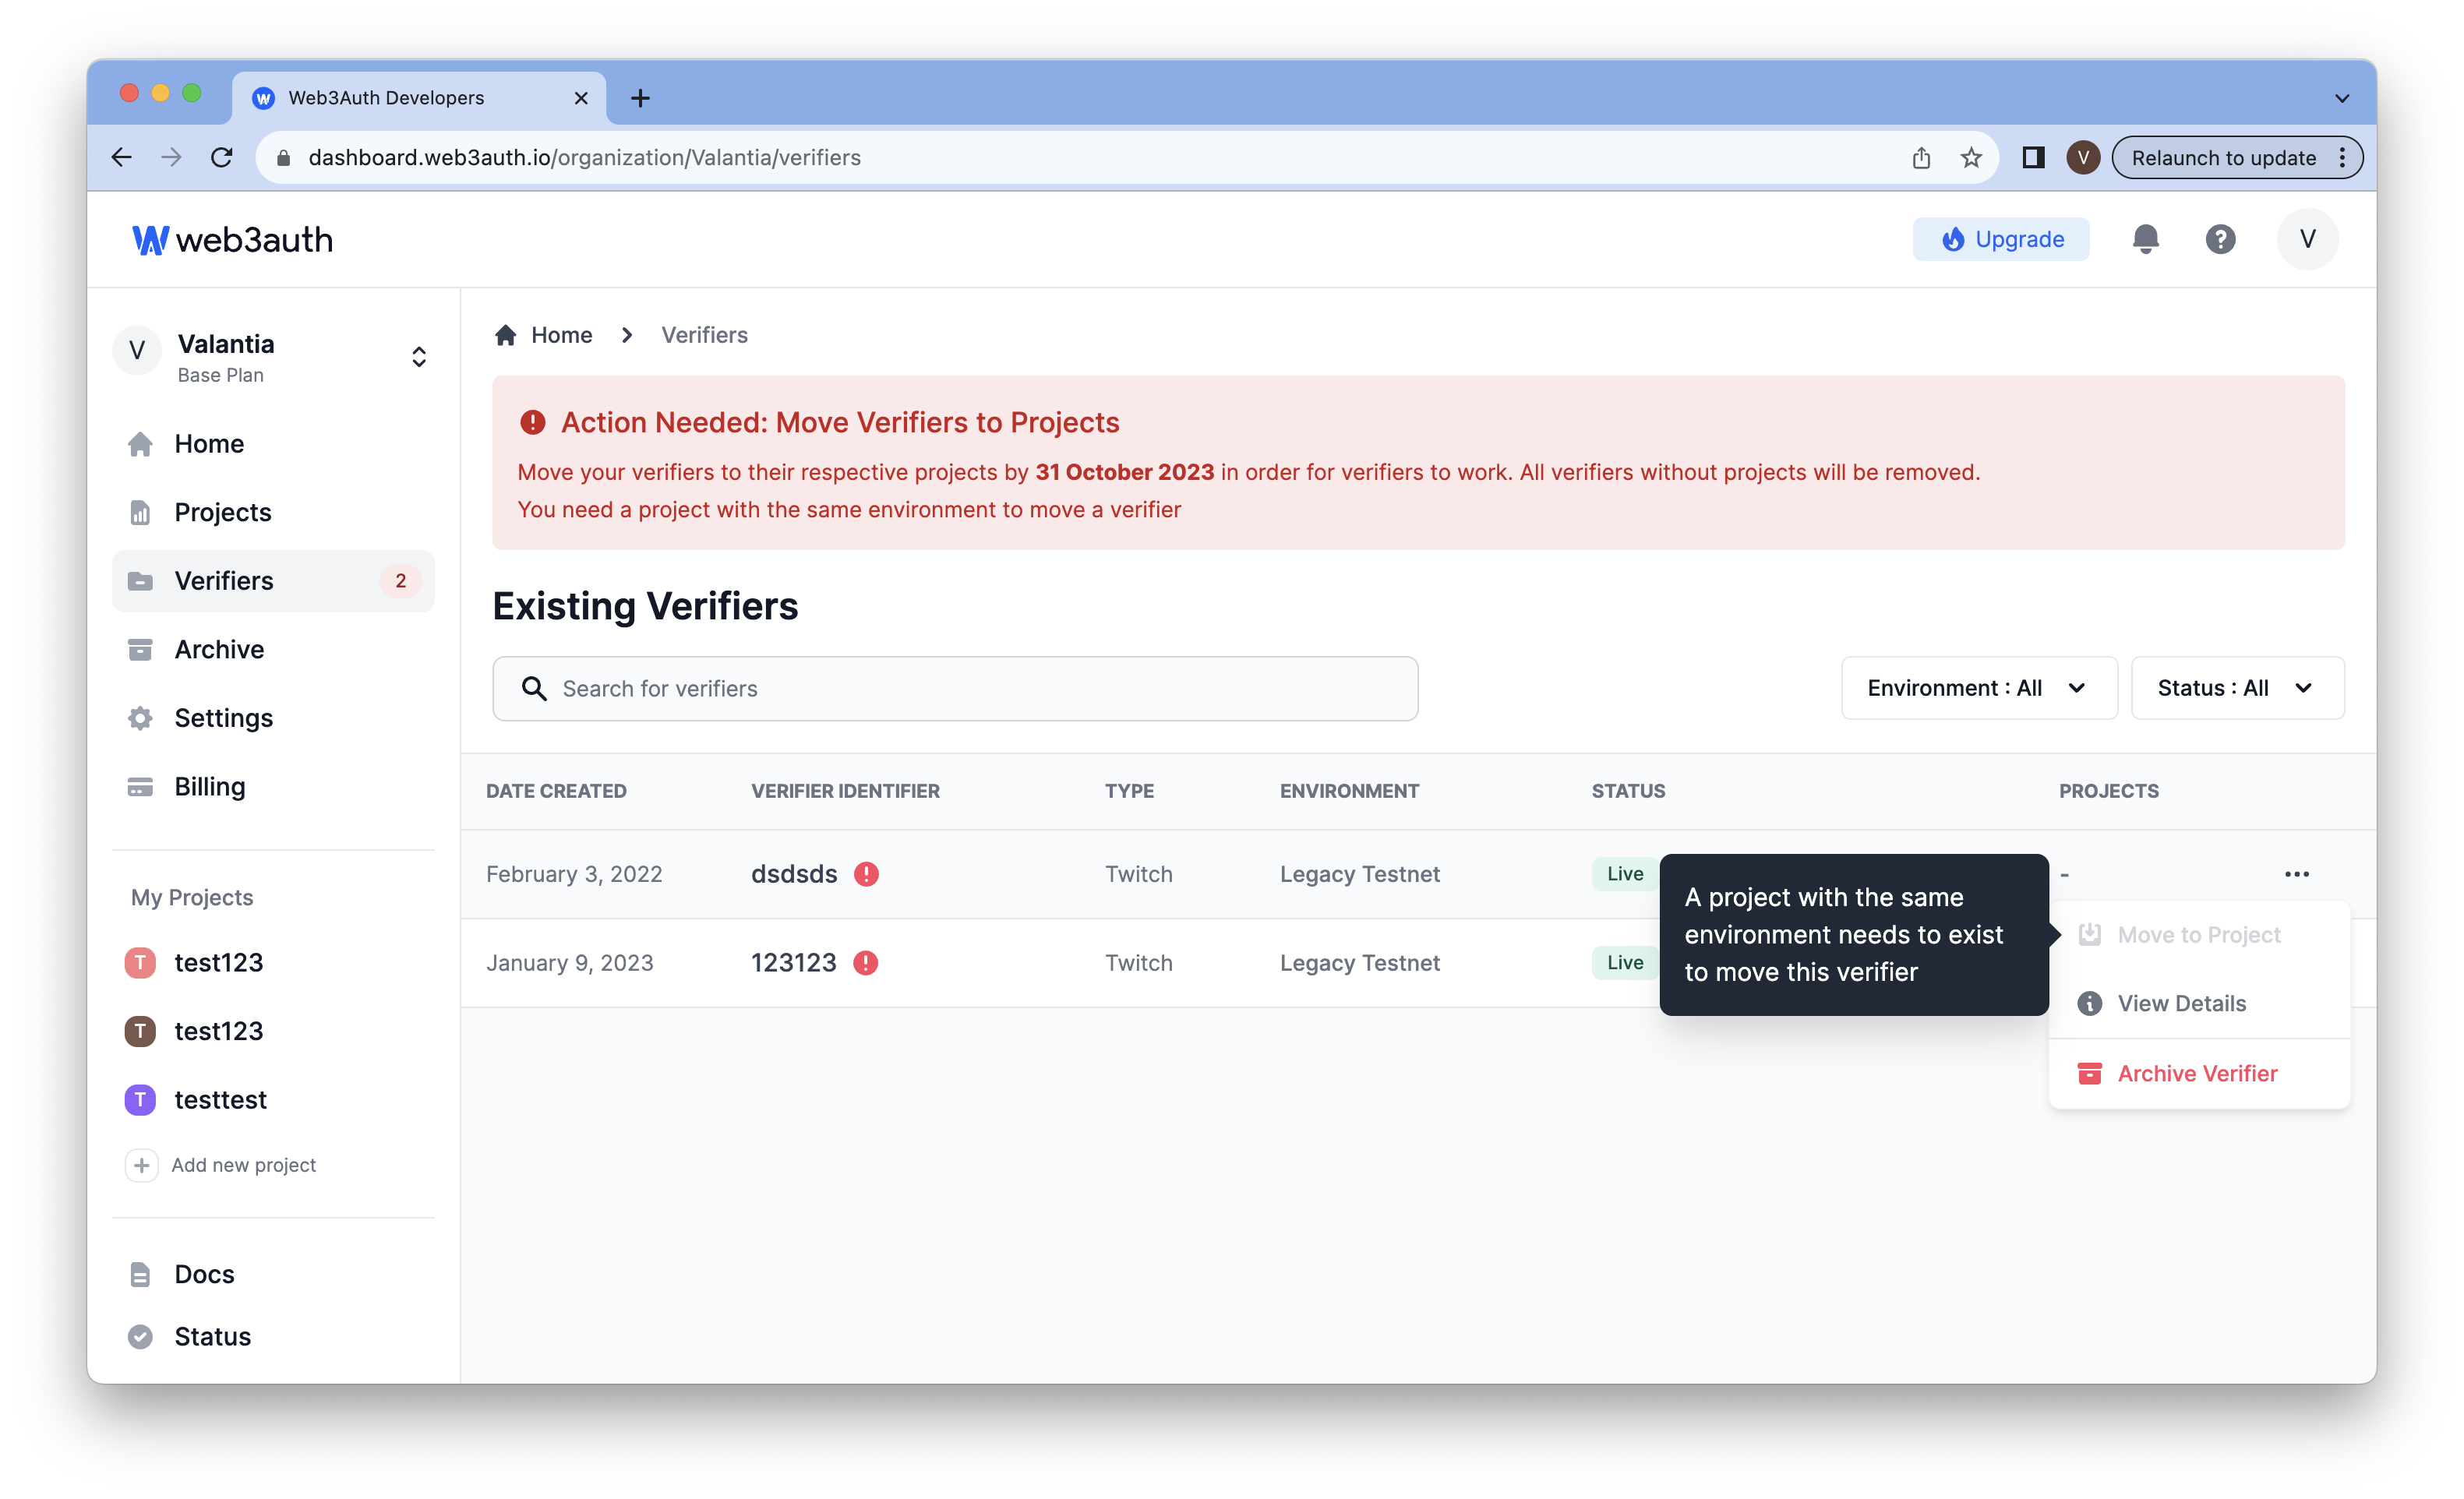Click the February 3, 2022 date cell

point(574,874)
